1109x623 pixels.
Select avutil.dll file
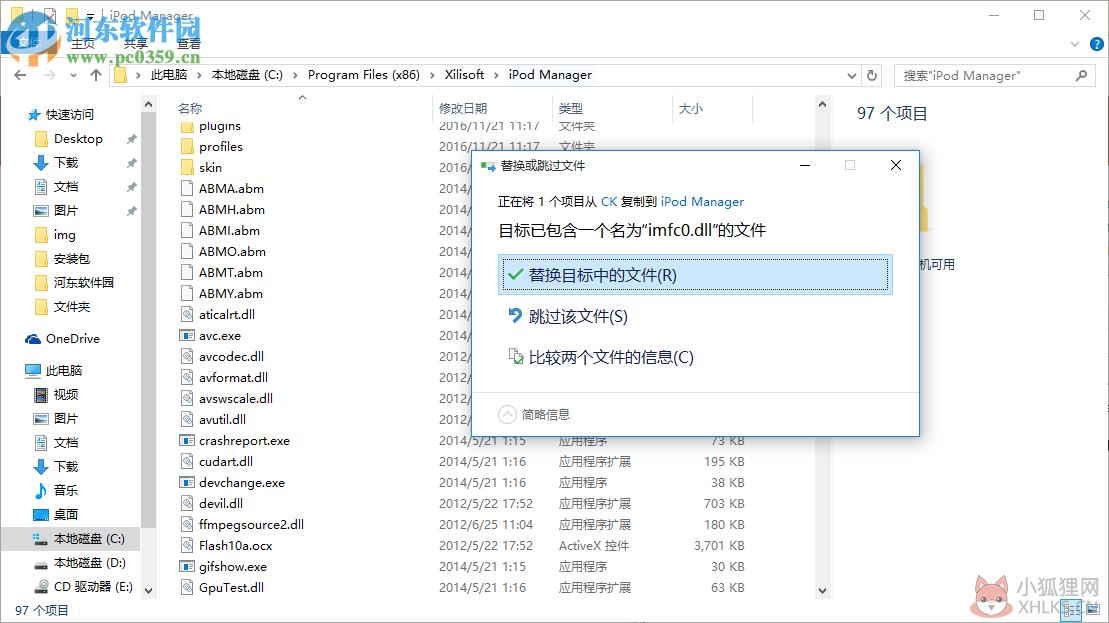pos(222,419)
